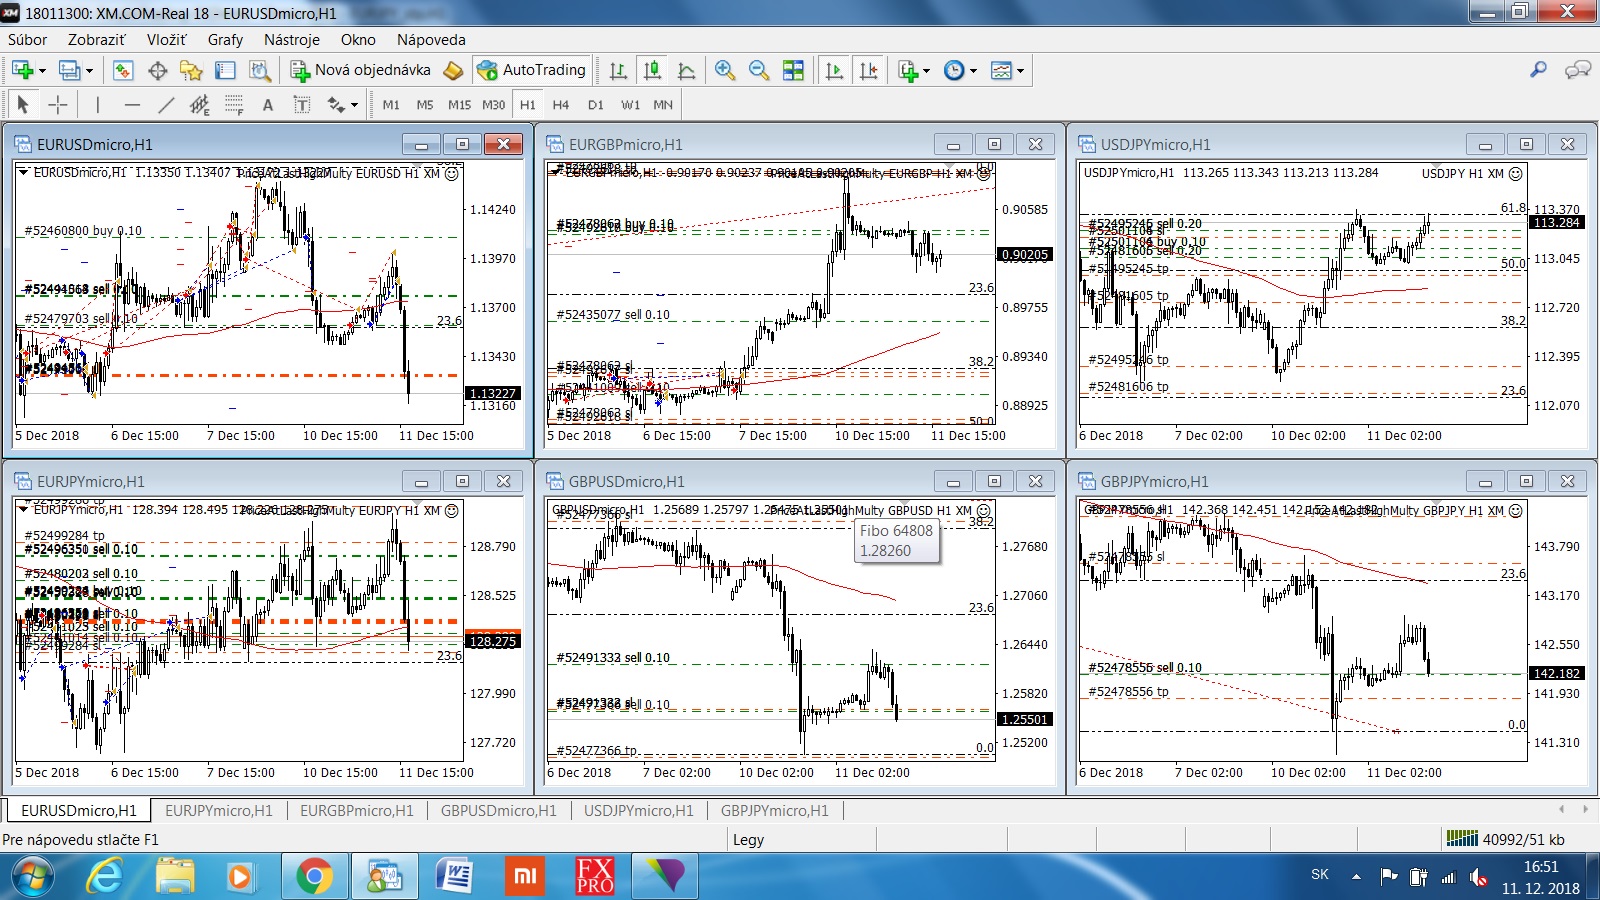Screen dimensions: 1600x900
Task: Pick the trendline drawing tool
Action: point(166,105)
